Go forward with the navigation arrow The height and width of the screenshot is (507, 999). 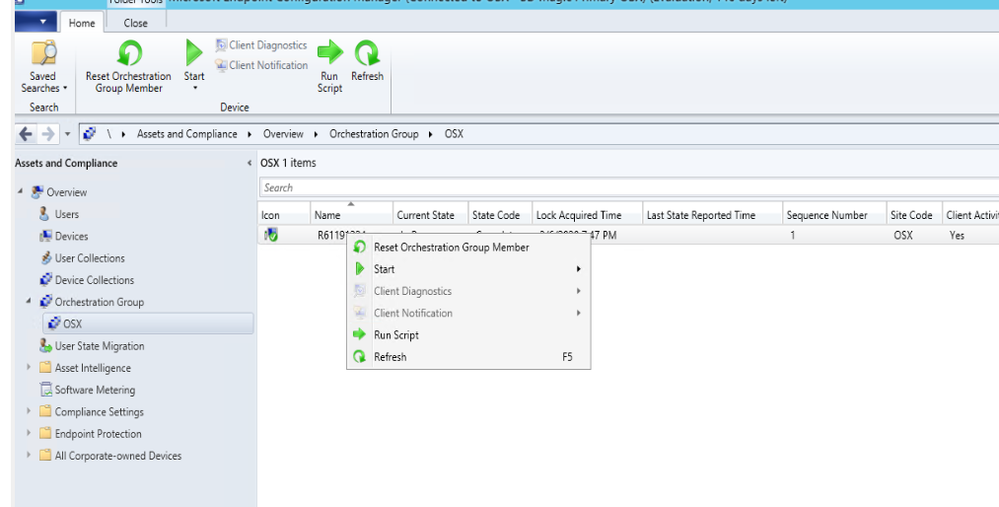pos(48,134)
